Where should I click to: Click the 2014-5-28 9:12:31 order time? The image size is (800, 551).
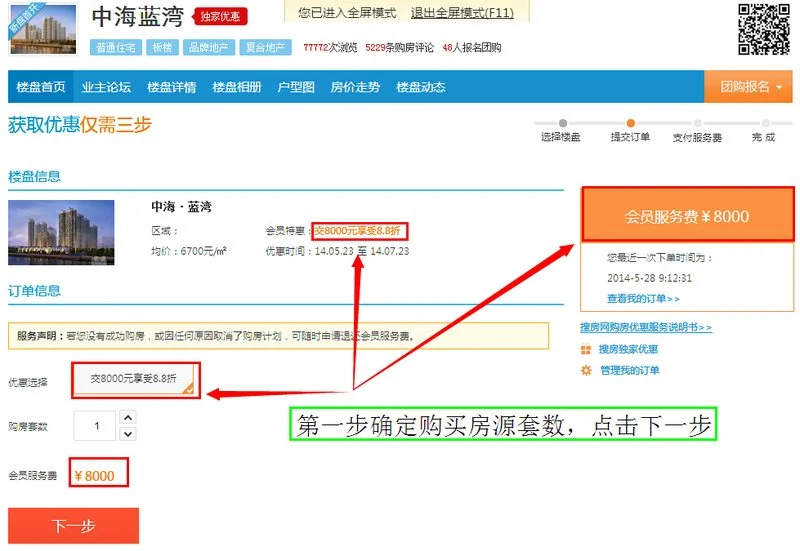(x=649, y=278)
